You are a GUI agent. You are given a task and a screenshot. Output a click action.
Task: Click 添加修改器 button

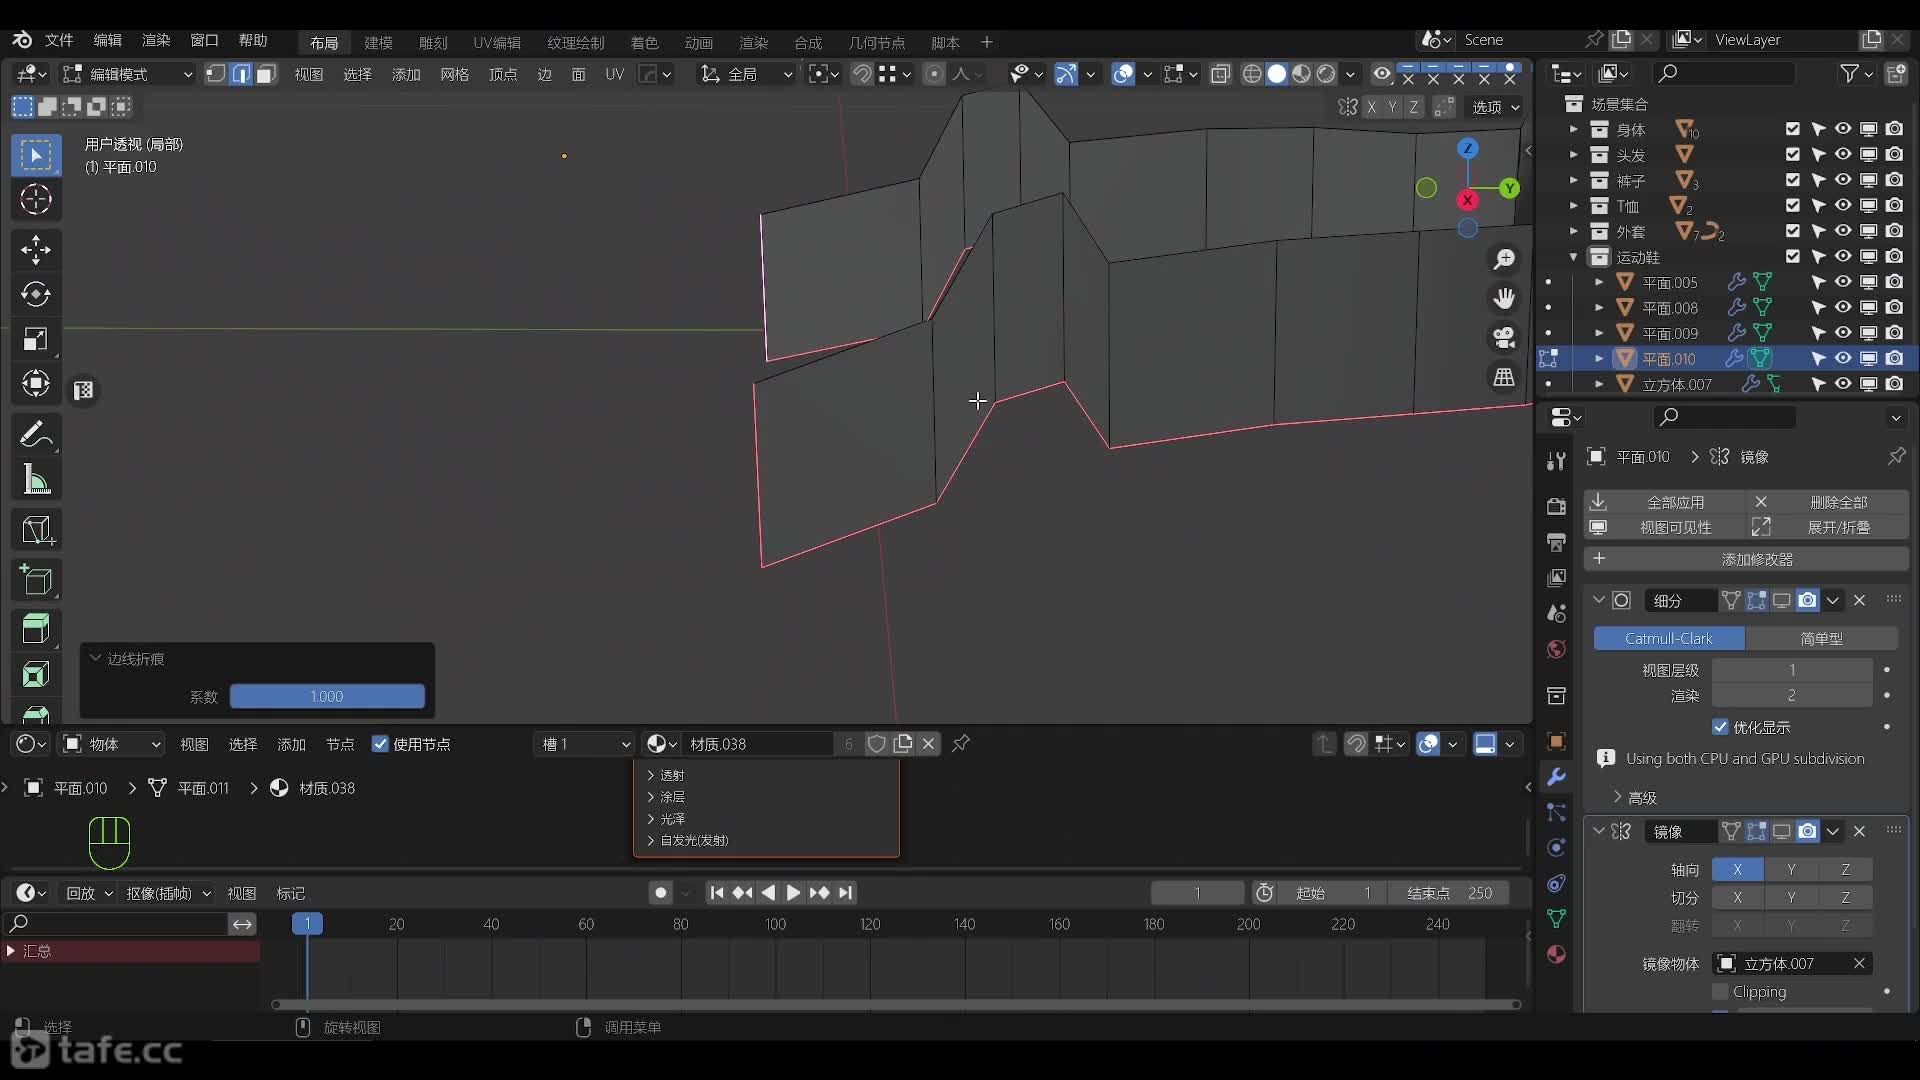1746,558
